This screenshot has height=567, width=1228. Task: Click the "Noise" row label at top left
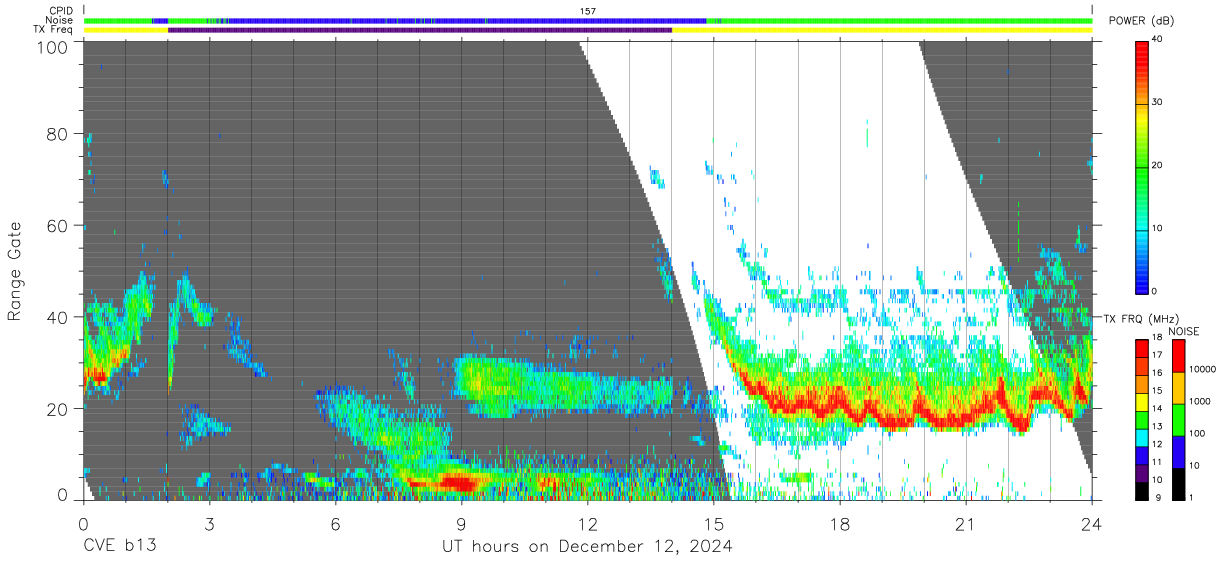[60, 20]
